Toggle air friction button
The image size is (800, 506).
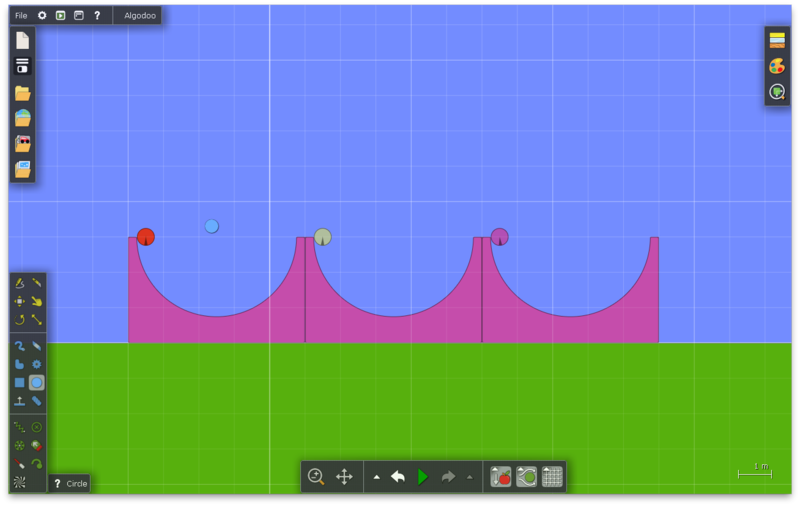[x=527, y=477]
